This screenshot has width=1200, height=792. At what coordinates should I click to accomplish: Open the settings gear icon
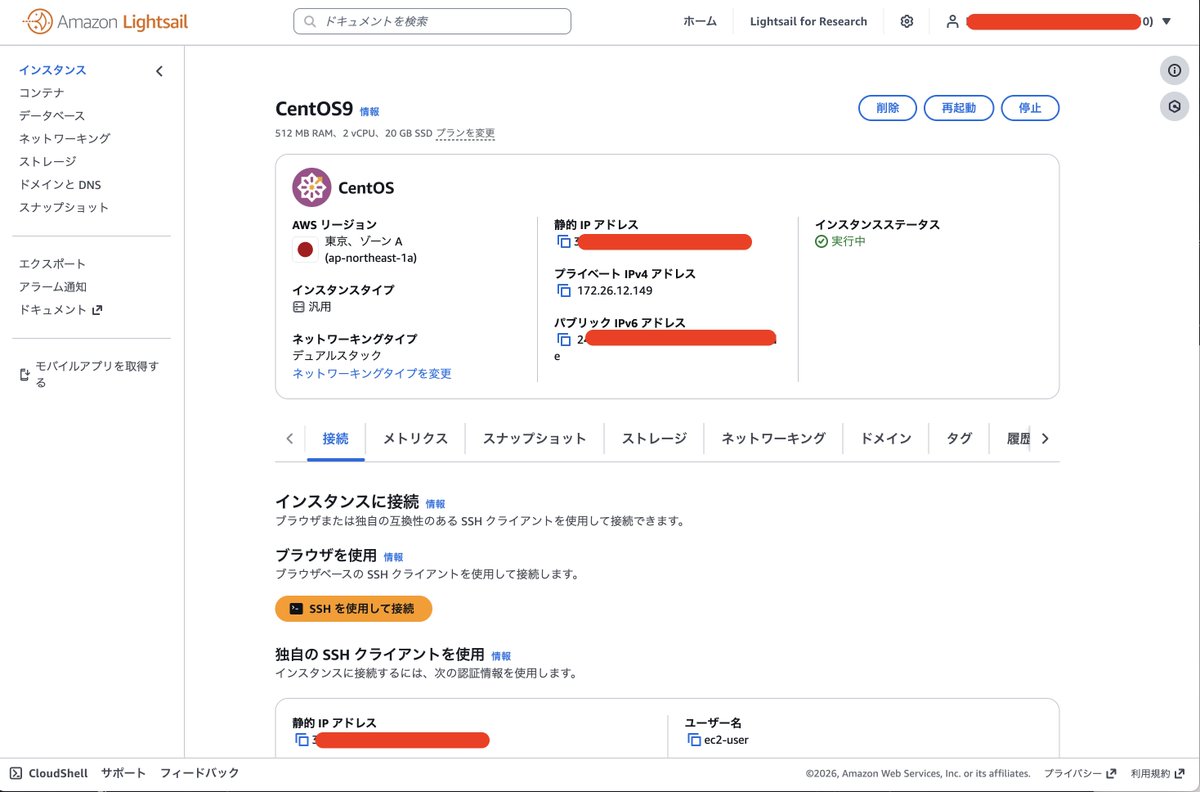pos(907,21)
